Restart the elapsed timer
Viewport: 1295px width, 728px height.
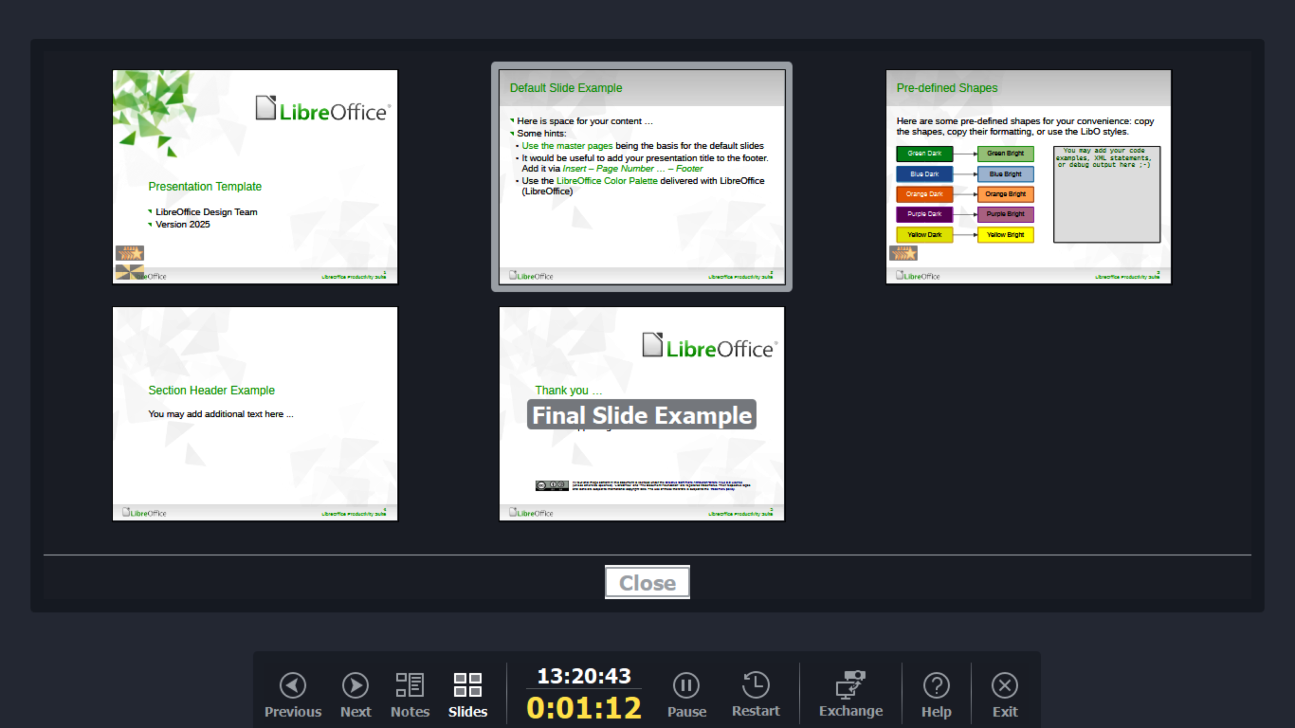click(755, 695)
